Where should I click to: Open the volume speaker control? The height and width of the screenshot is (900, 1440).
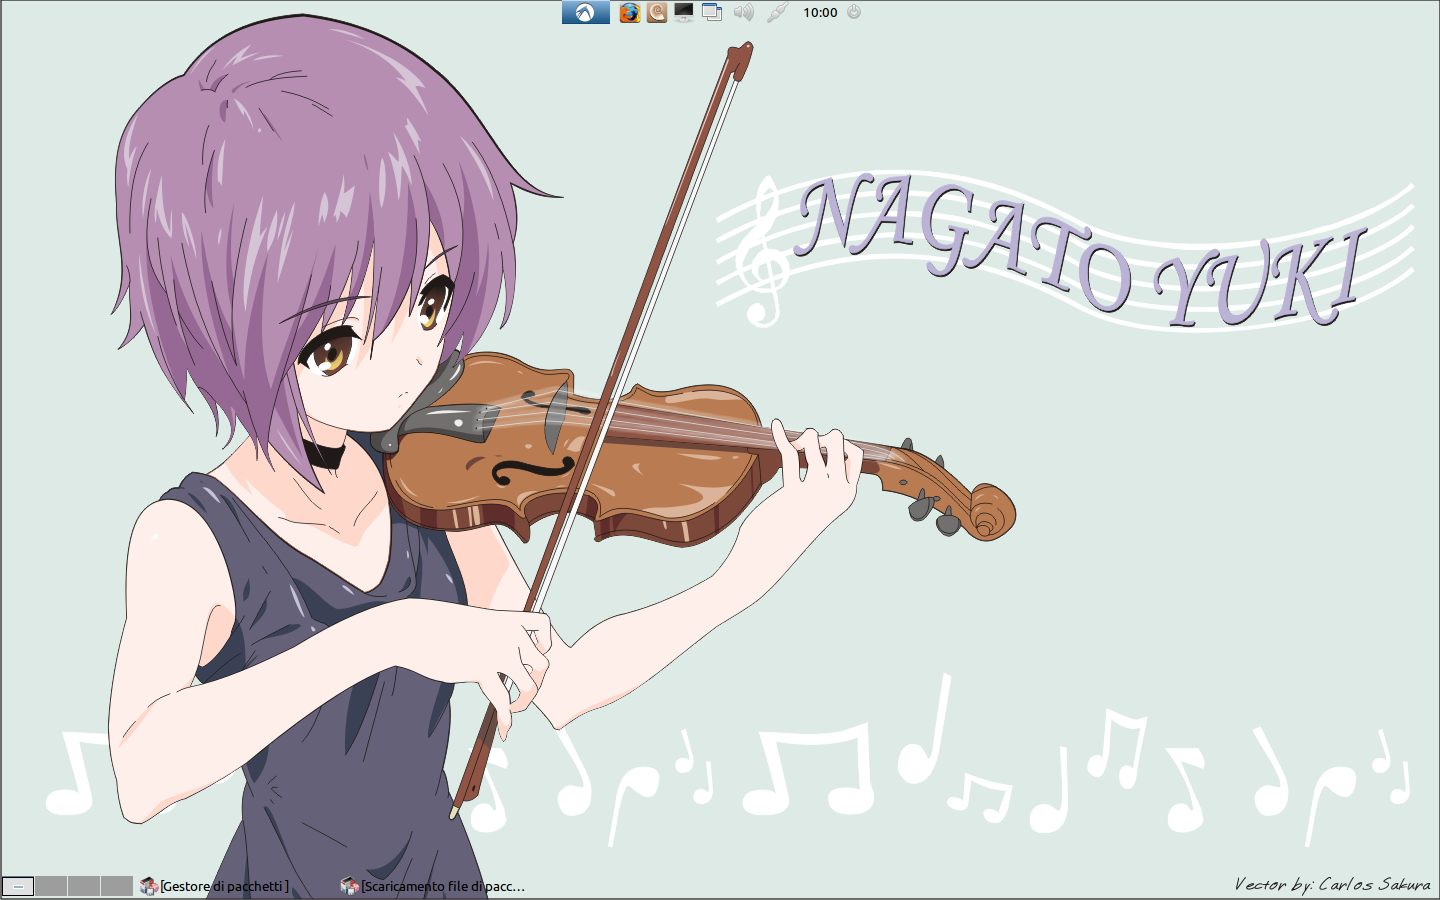coord(744,12)
